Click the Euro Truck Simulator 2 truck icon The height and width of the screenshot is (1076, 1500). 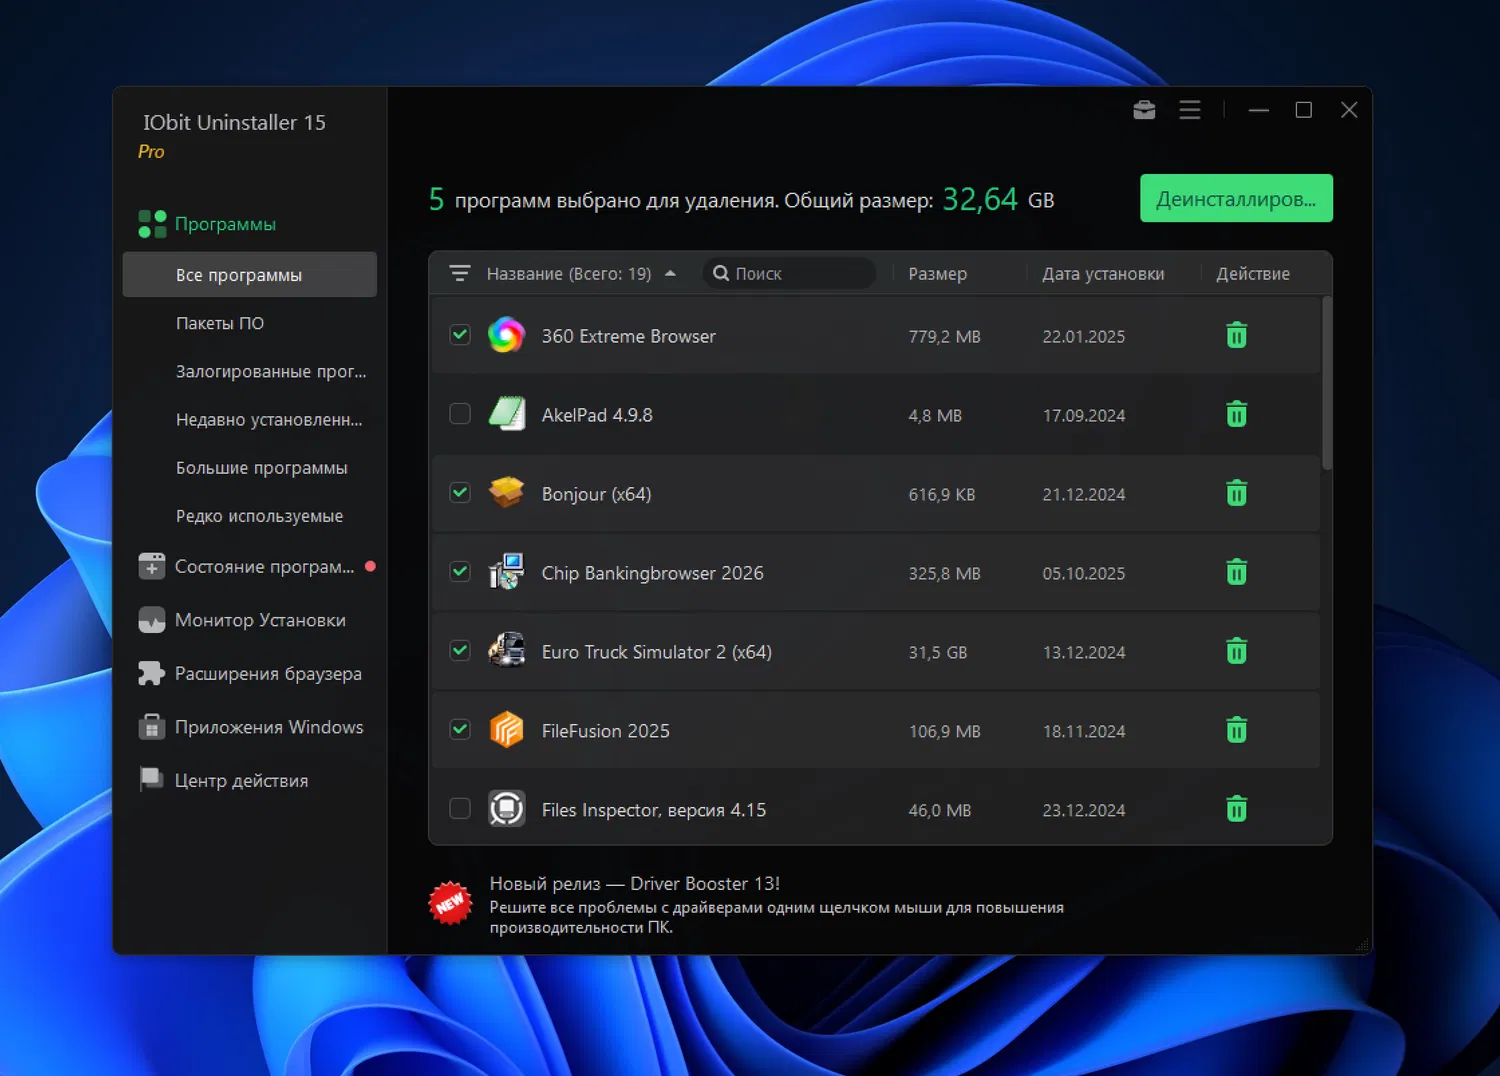pos(507,651)
